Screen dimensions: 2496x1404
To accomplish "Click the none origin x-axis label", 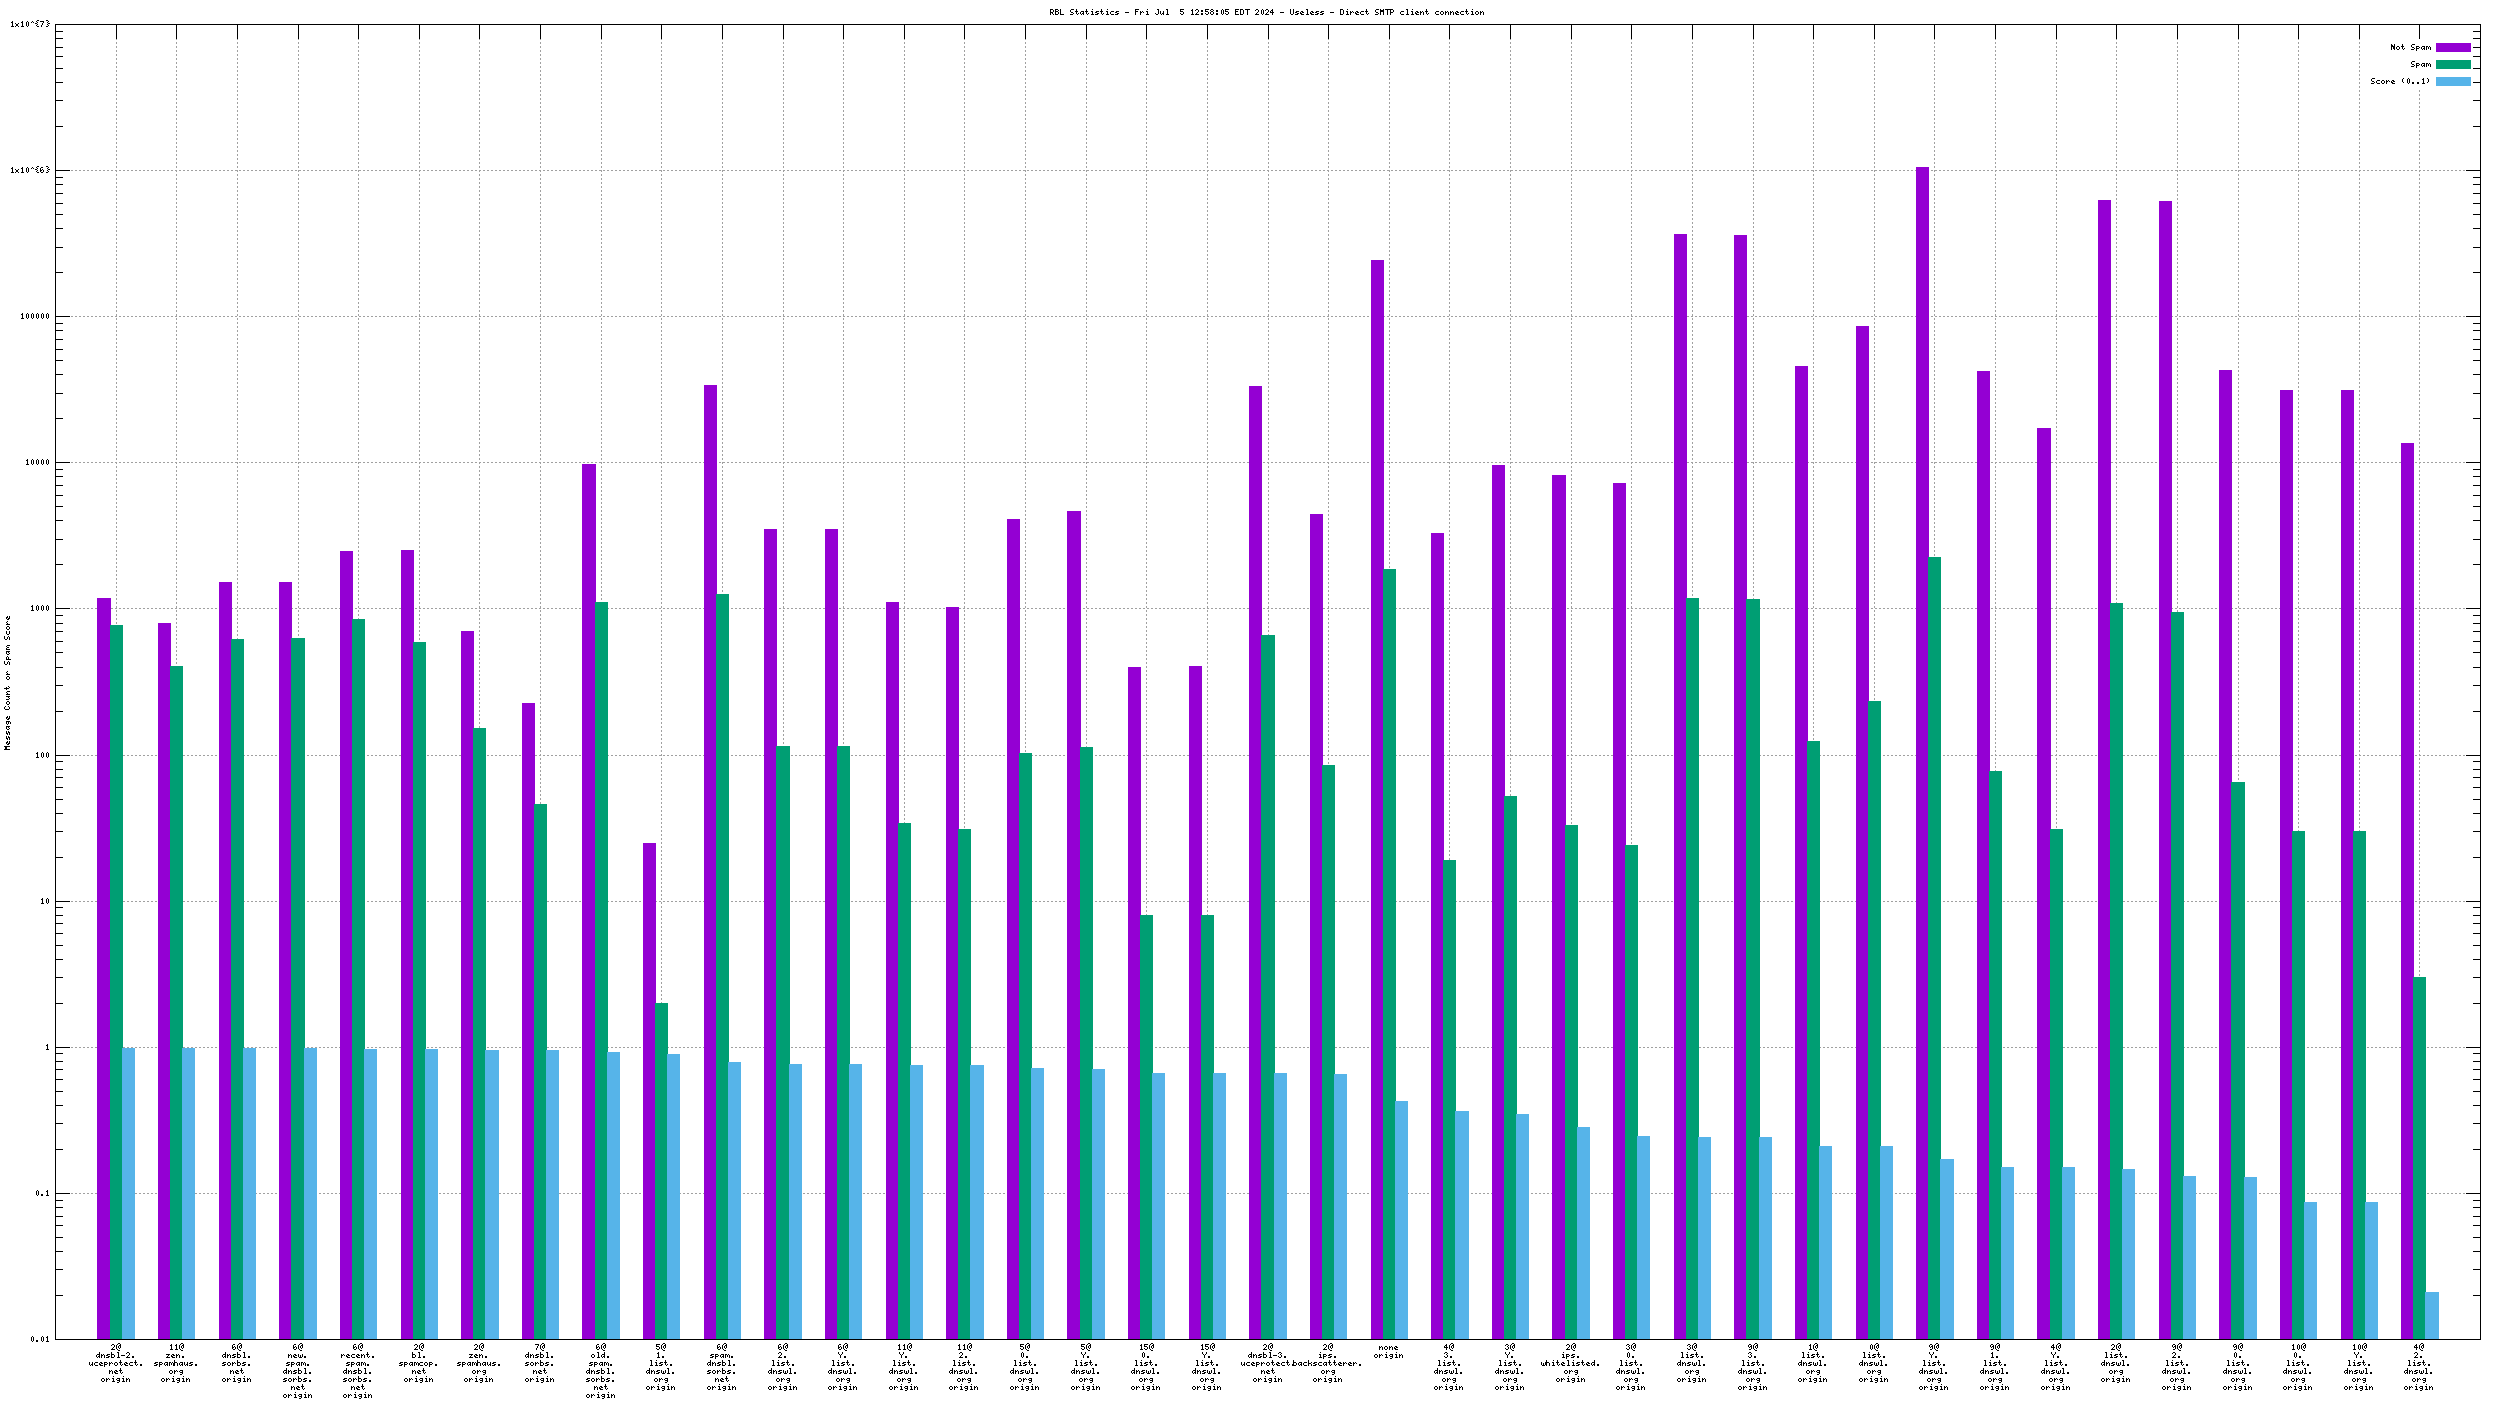I will tap(1388, 1351).
